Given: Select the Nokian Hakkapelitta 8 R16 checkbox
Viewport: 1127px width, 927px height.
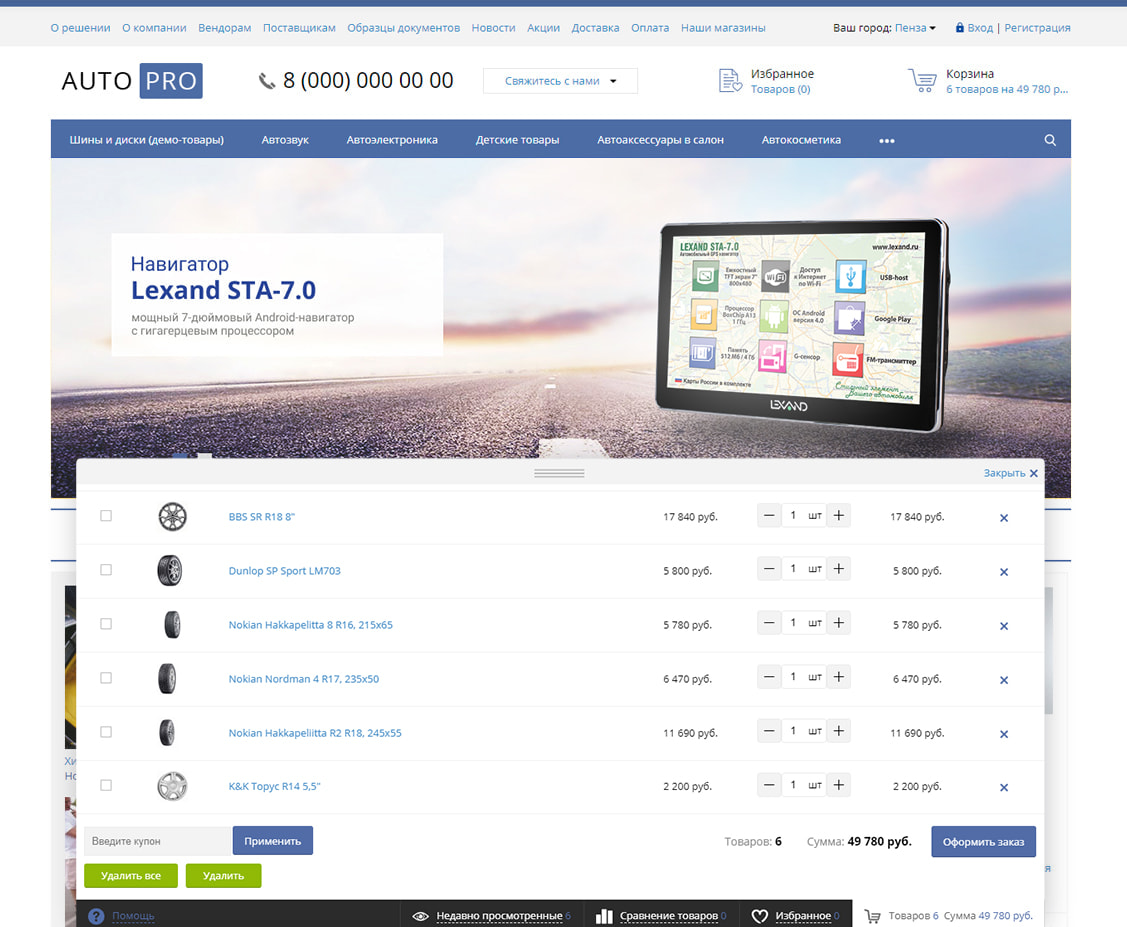Looking at the screenshot, I should tap(106, 624).
